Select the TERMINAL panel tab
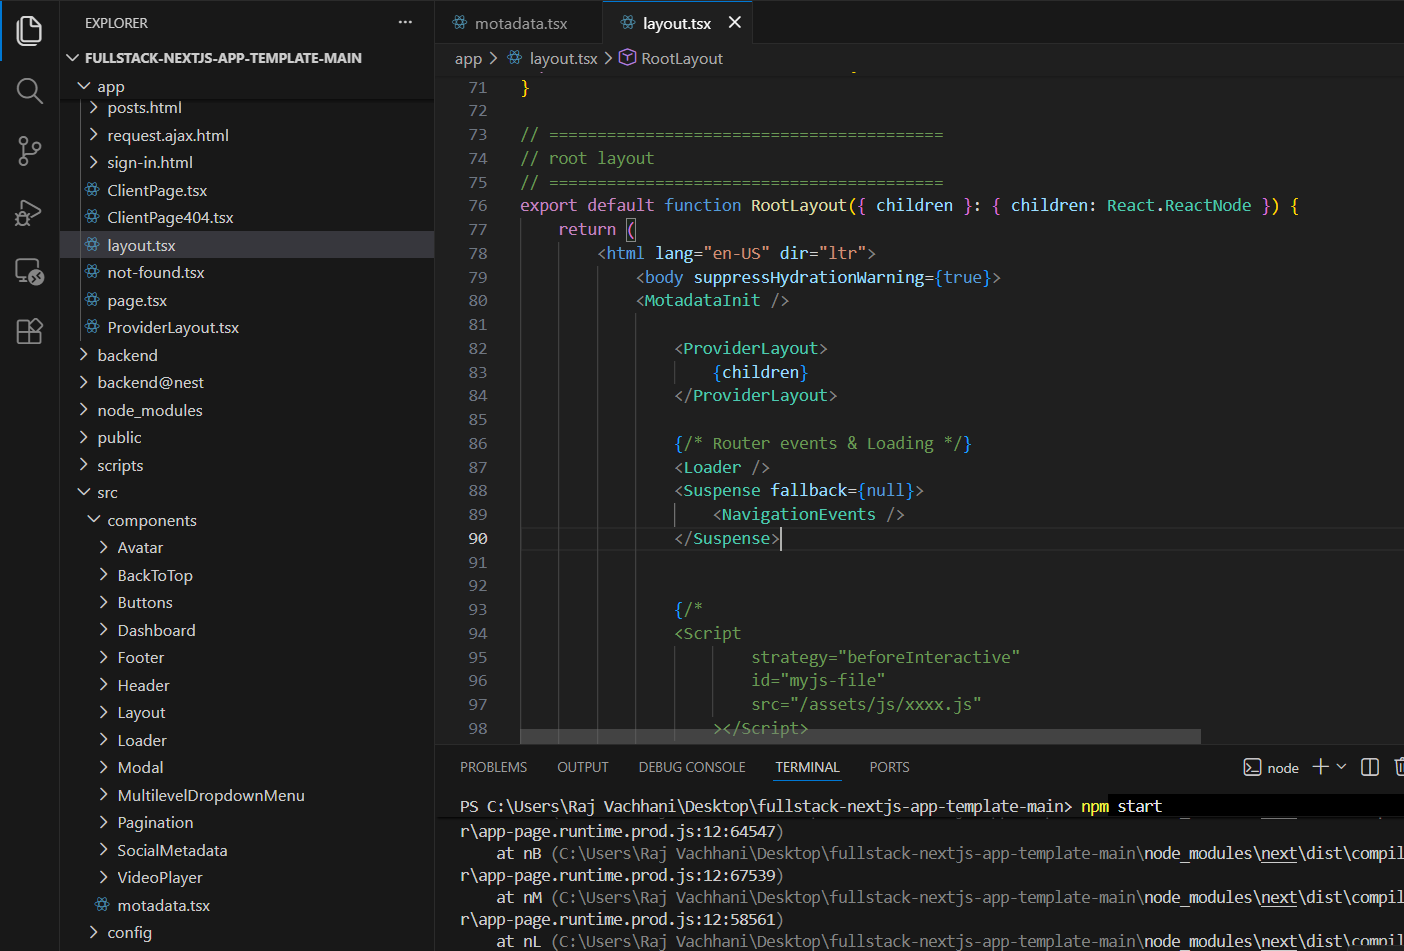Image resolution: width=1404 pixels, height=951 pixels. click(807, 767)
